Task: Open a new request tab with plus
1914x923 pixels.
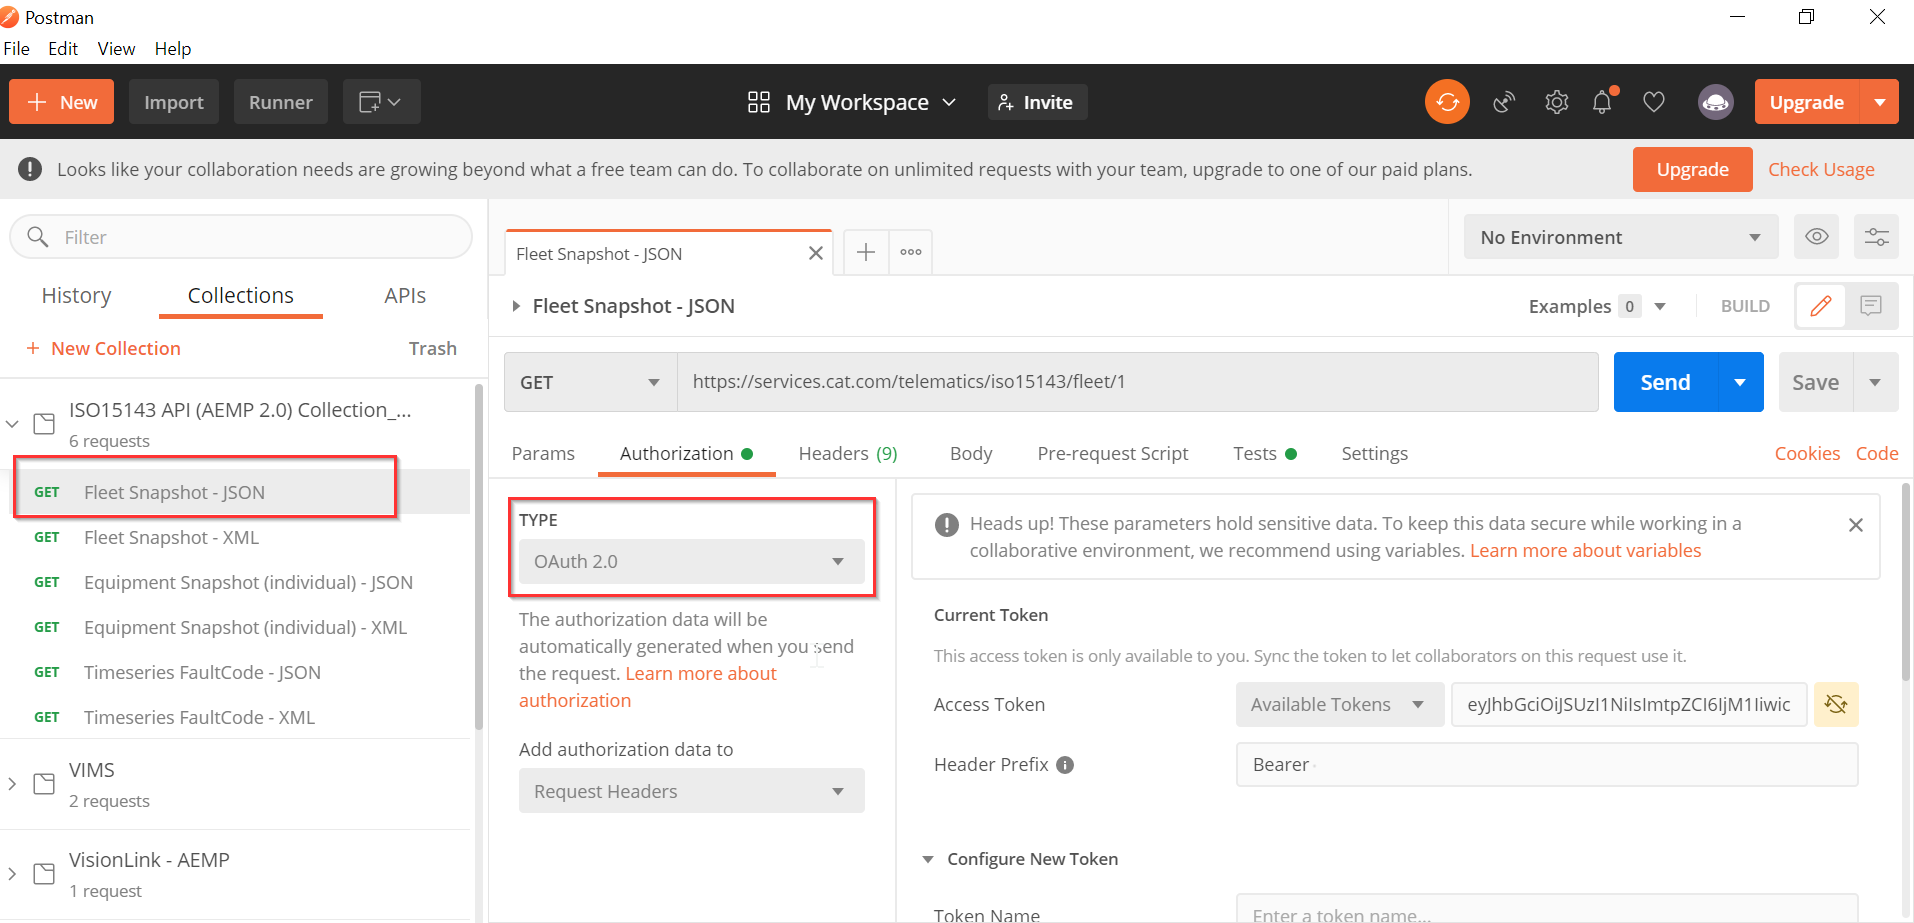Action: point(866,252)
